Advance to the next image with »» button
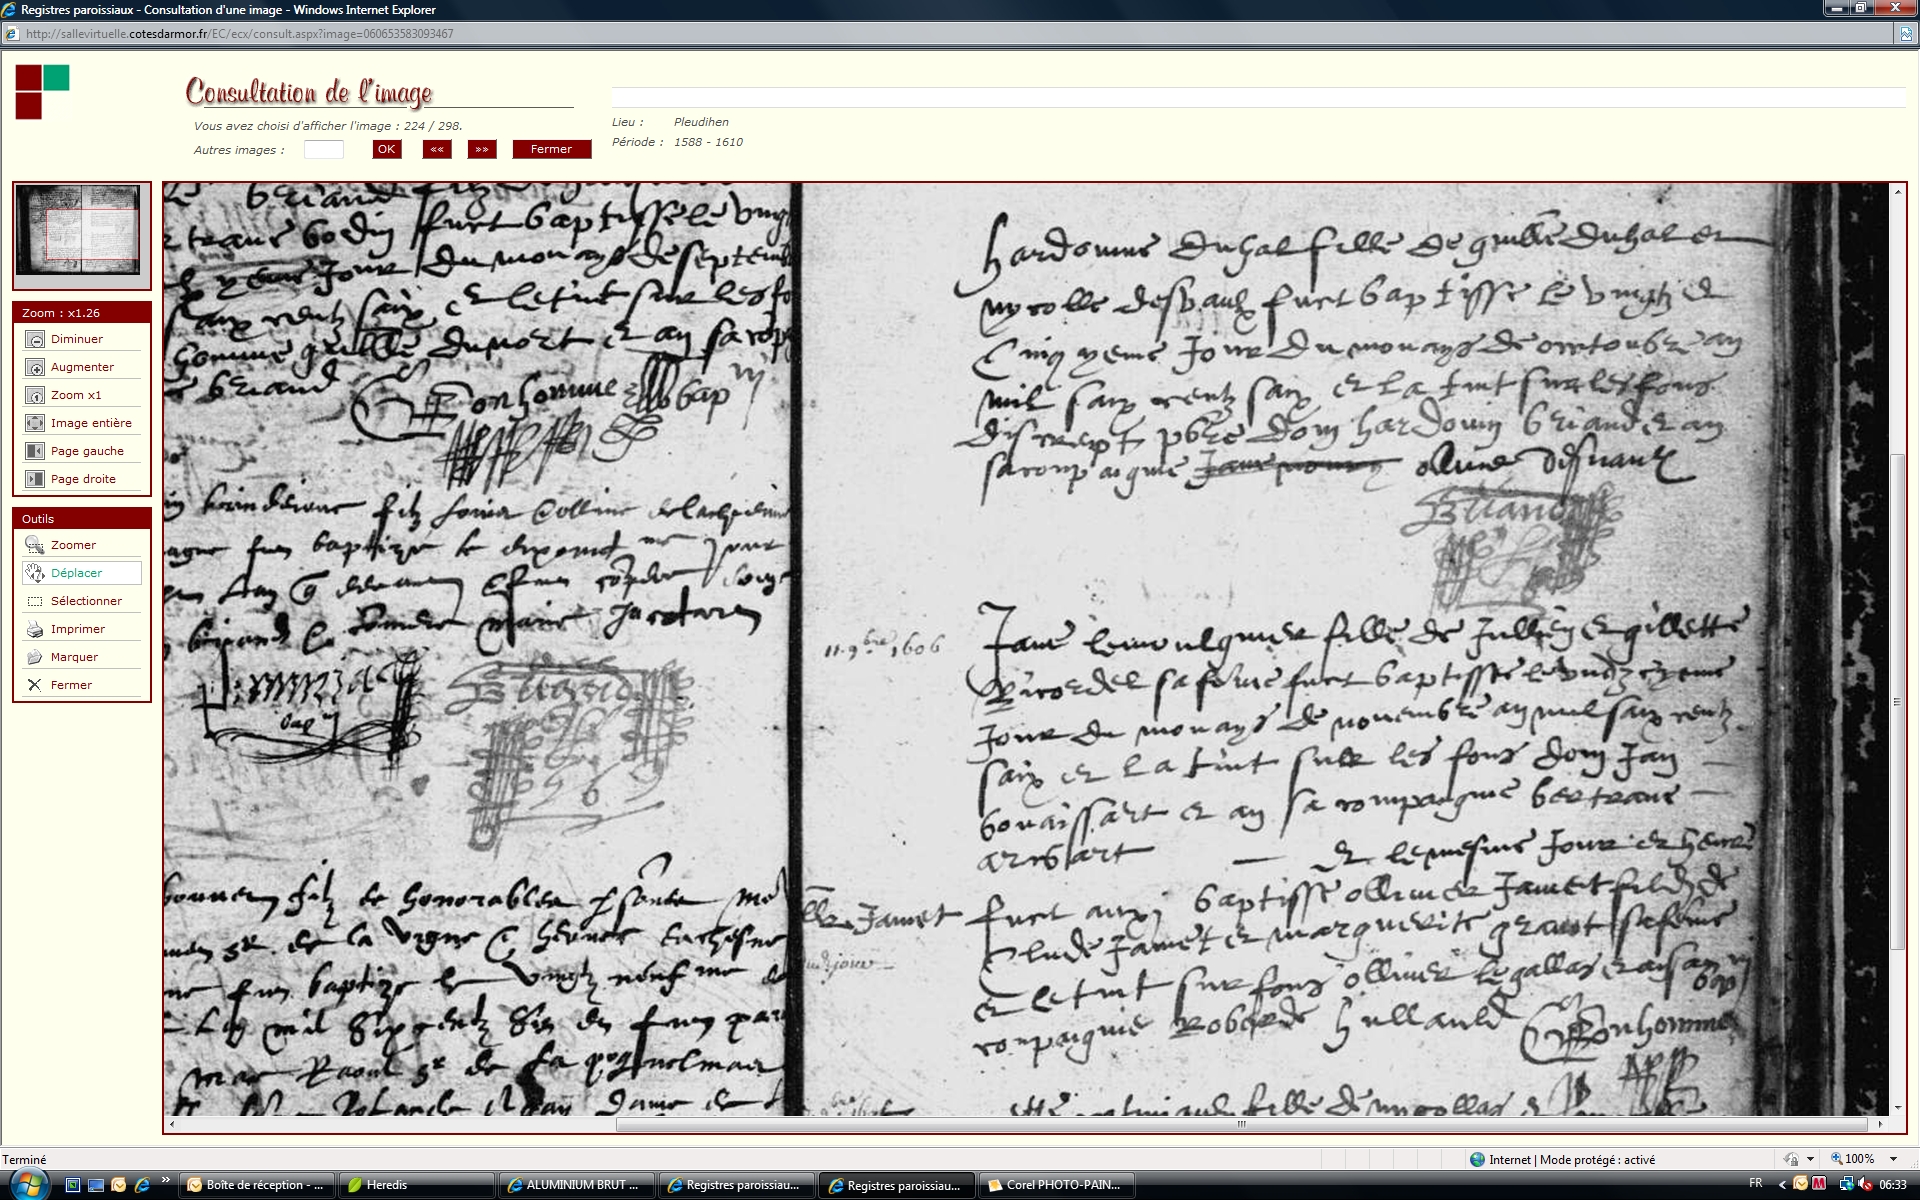 pos(482,150)
